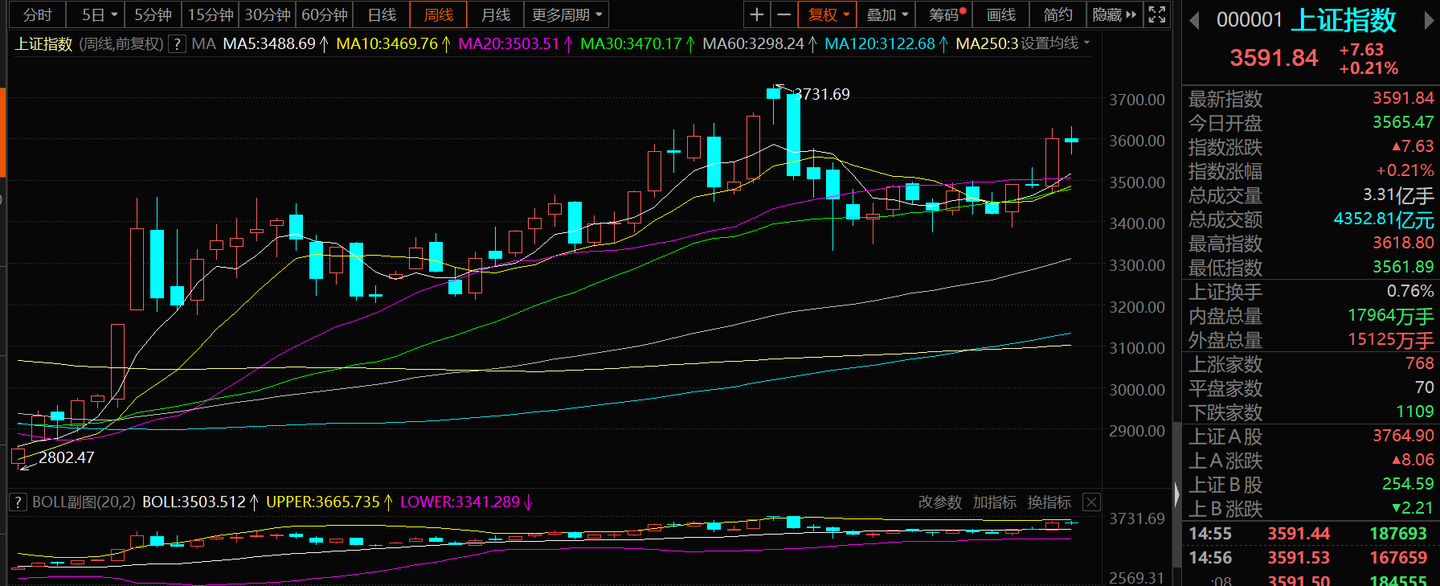Open the 更多周期 dropdown
The height and width of the screenshot is (586, 1440).
(x=567, y=15)
